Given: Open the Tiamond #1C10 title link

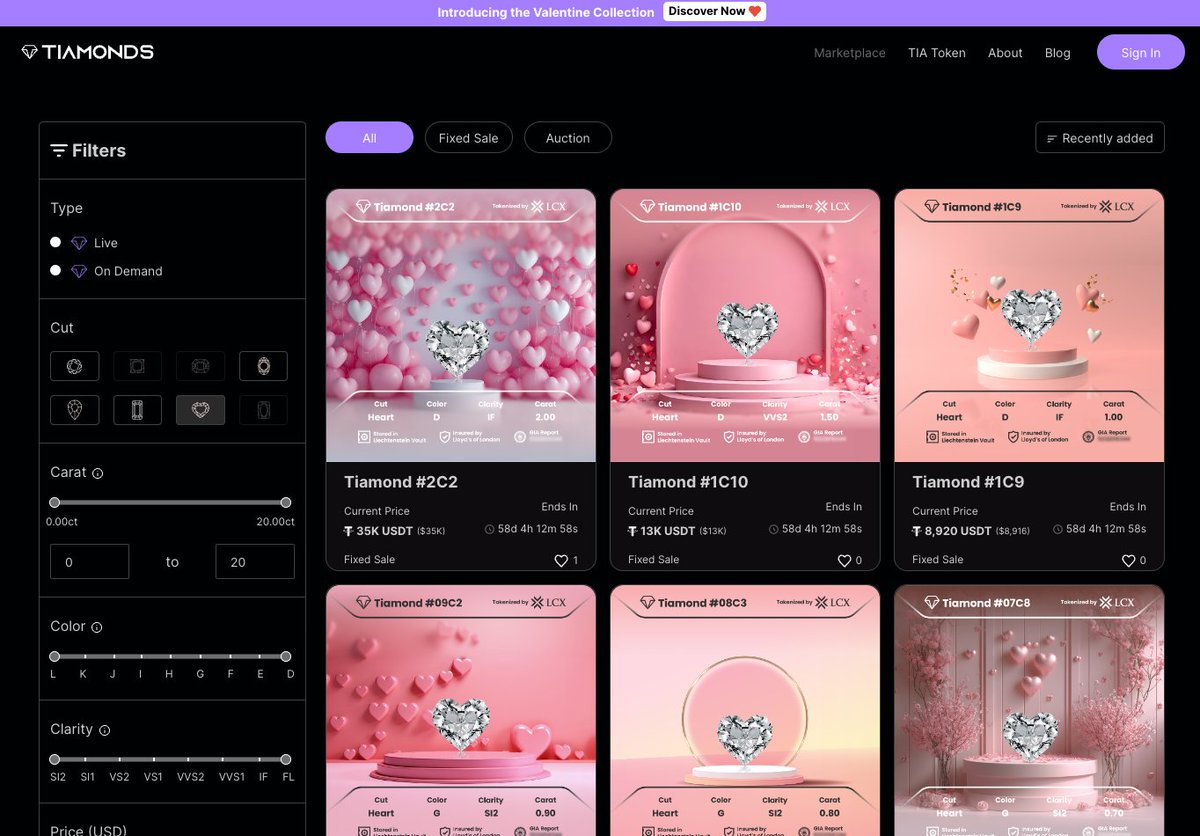Looking at the screenshot, I should 688,482.
